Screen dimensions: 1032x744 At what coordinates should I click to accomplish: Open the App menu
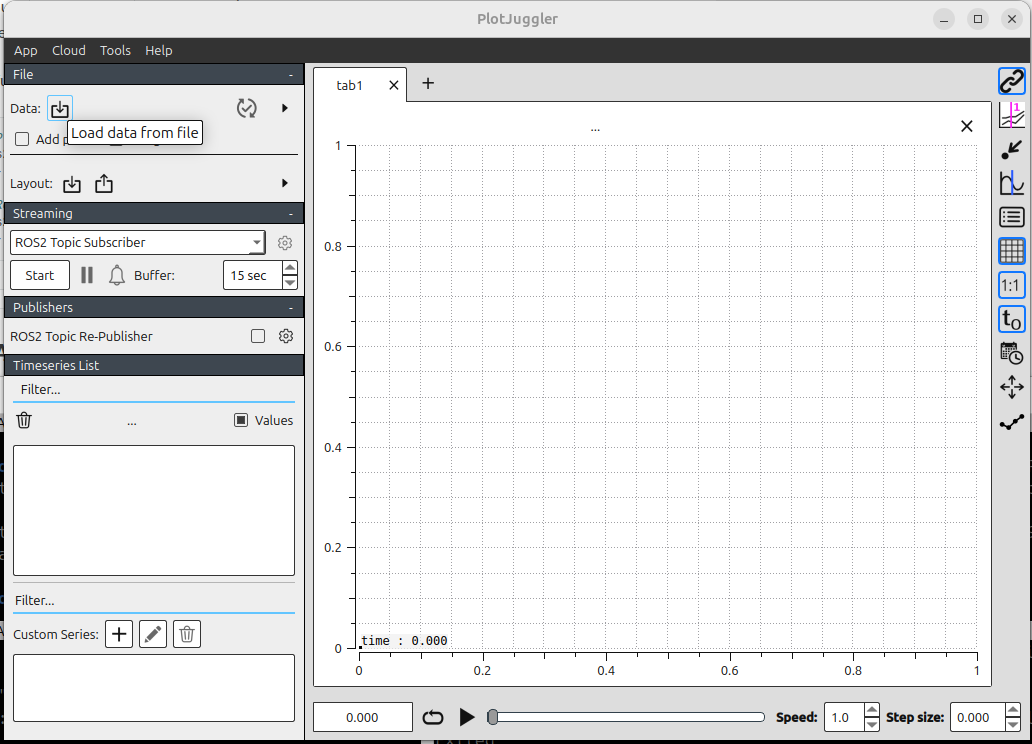pyautogui.click(x=26, y=51)
